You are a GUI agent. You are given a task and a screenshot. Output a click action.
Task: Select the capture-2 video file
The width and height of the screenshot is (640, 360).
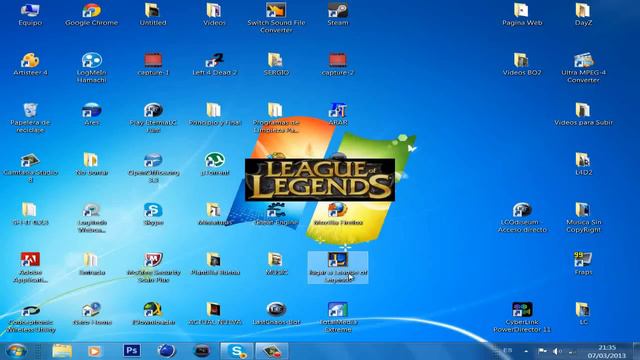coord(338,64)
